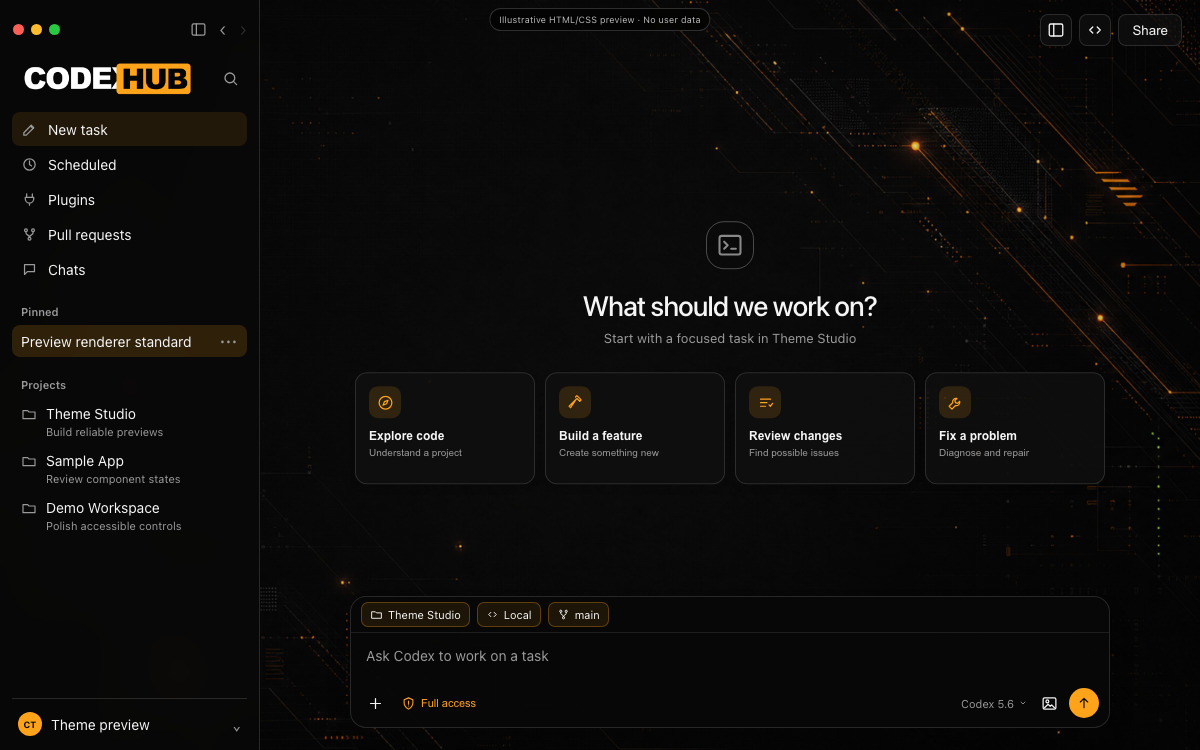
Task: Click the branch icon beside Pull requests
Action: pos(29,235)
